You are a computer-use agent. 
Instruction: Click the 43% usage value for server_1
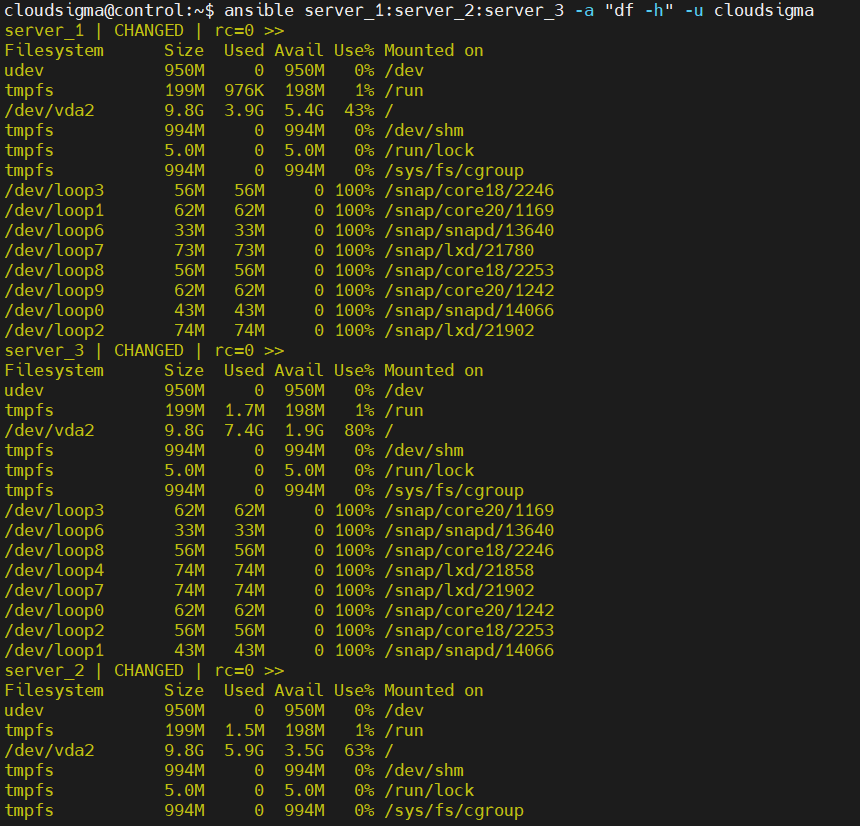click(359, 110)
